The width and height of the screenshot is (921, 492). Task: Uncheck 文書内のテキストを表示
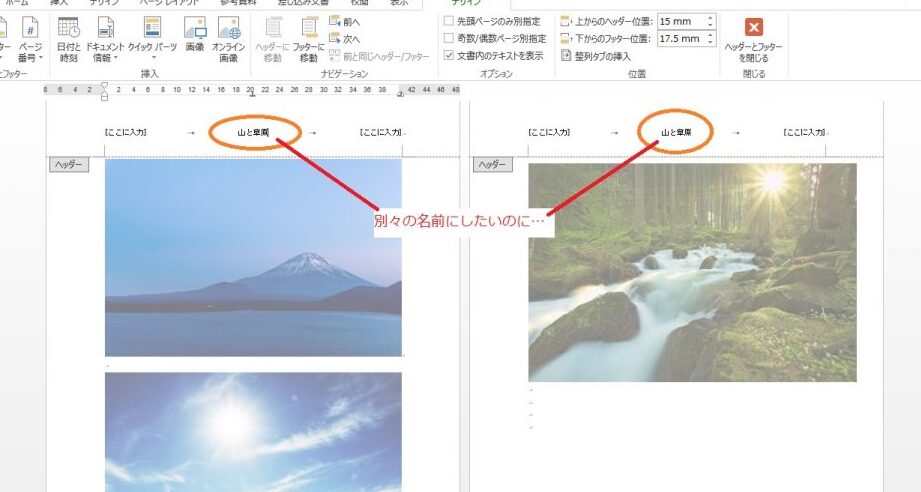click(449, 55)
